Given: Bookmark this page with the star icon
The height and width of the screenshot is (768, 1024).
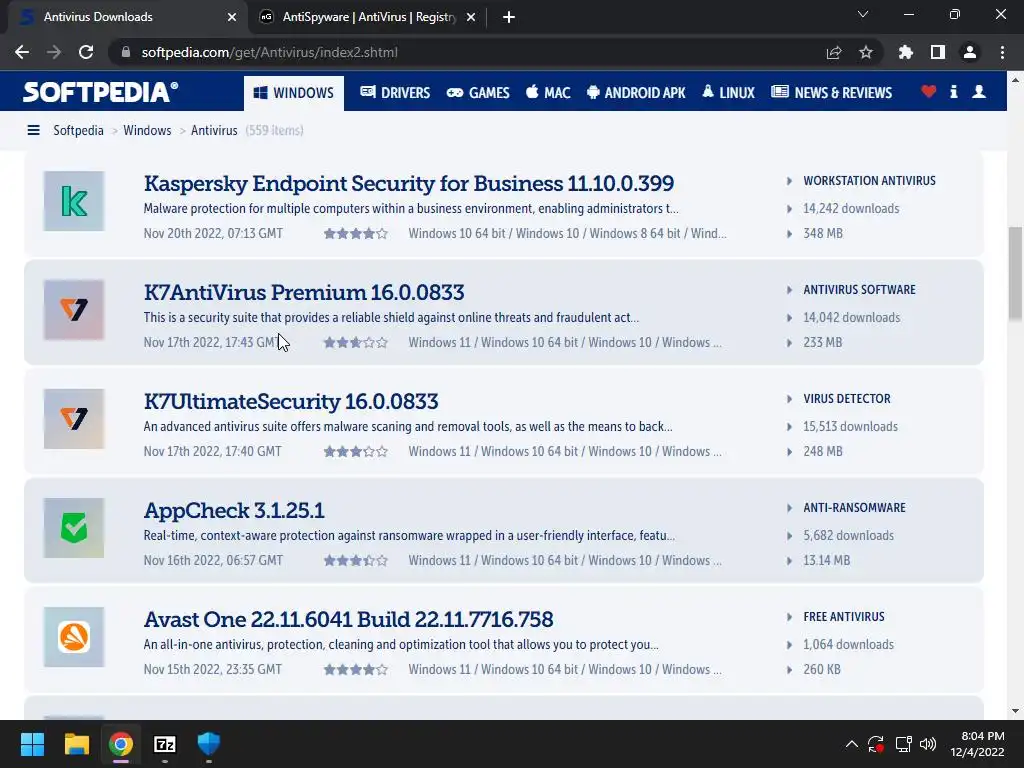Looking at the screenshot, I should (866, 52).
